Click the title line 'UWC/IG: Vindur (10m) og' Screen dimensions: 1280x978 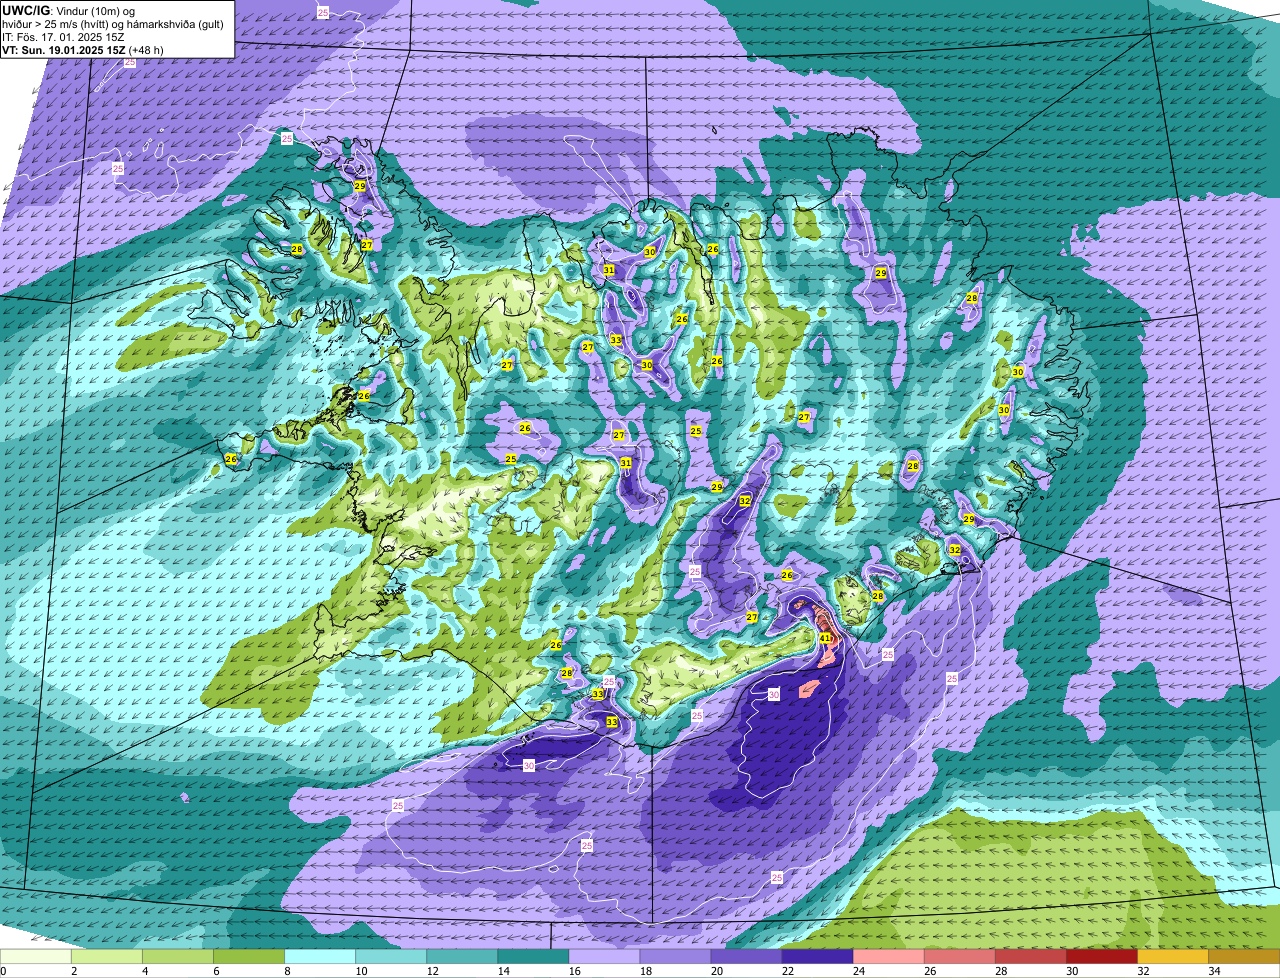(68, 10)
